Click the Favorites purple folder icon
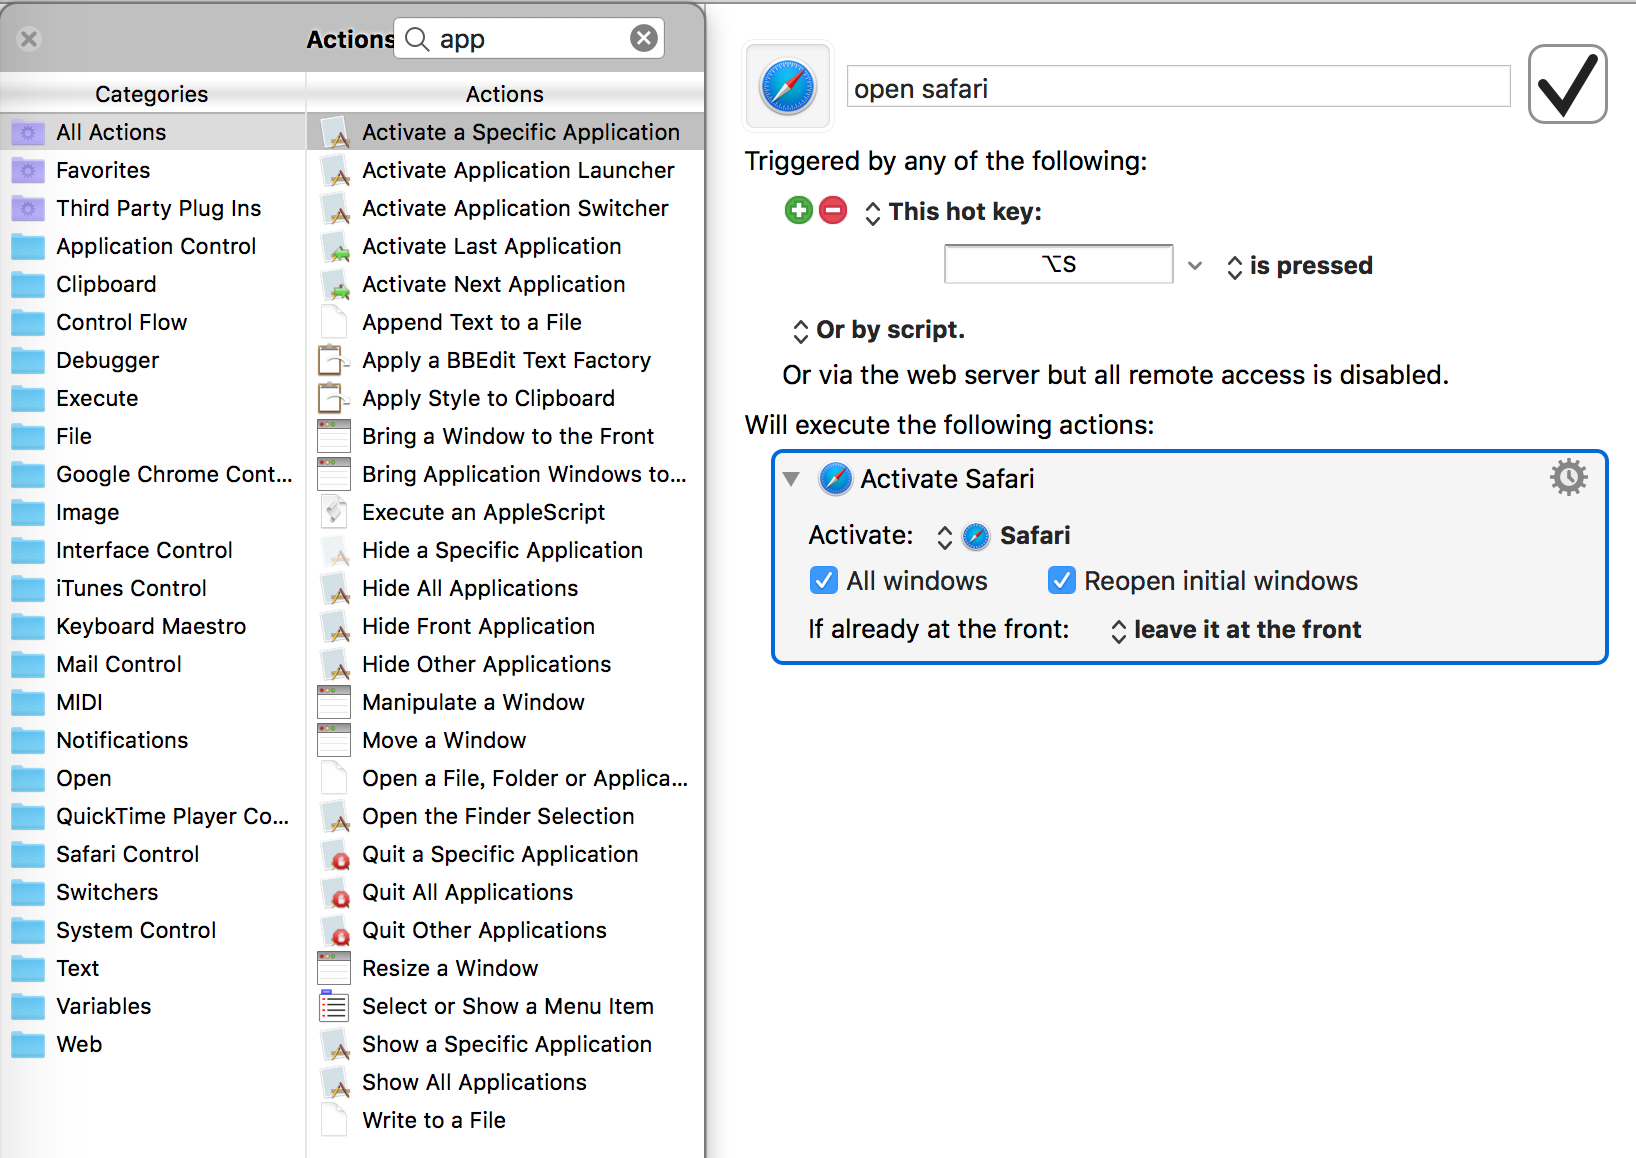Screen dimensions: 1636x1158 [x=28, y=170]
